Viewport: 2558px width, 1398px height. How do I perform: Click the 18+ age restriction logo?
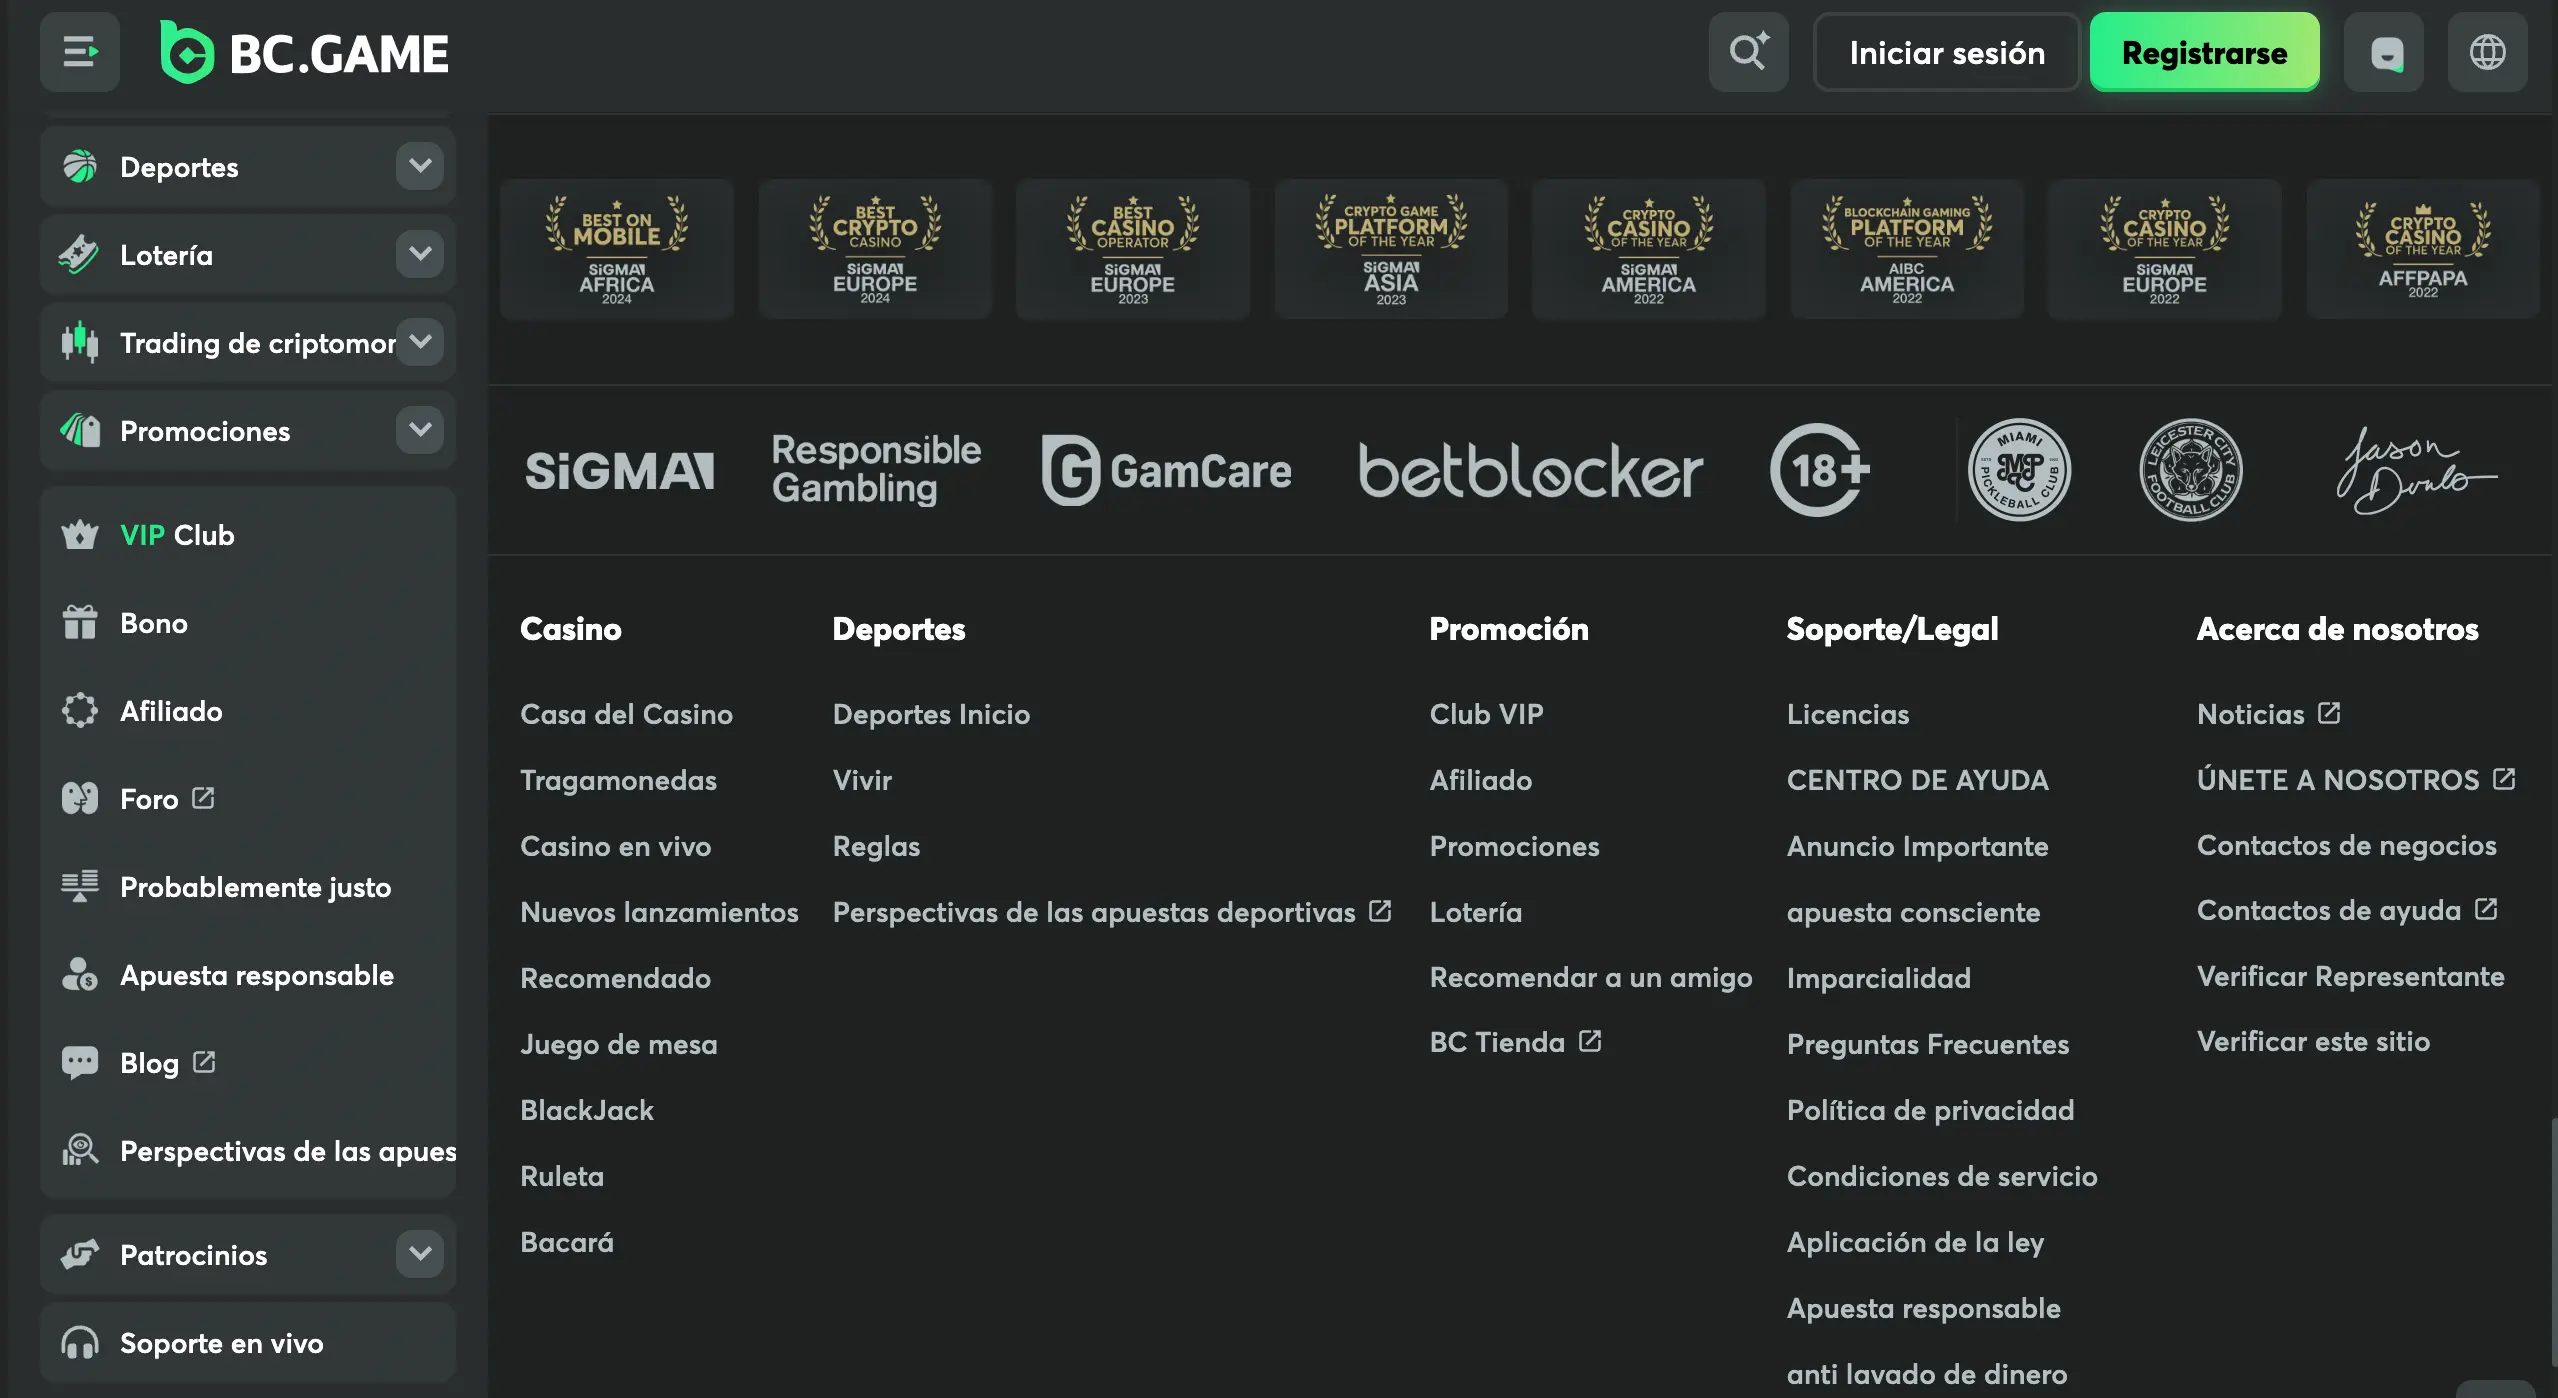1819,470
